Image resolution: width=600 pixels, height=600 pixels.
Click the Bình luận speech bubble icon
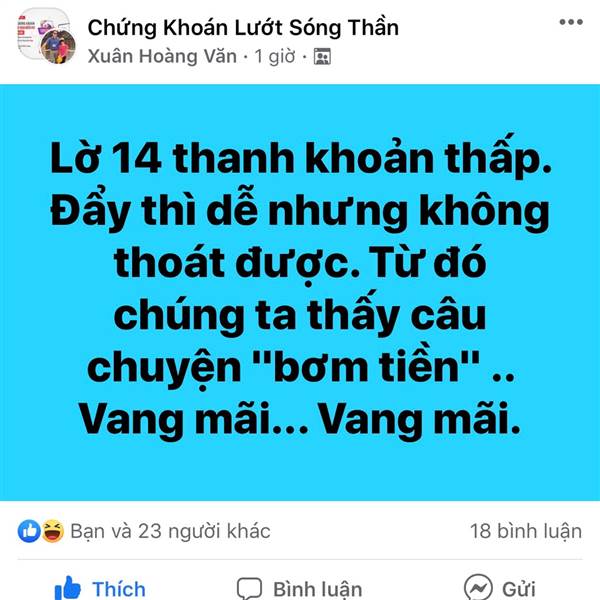[x=249, y=589]
